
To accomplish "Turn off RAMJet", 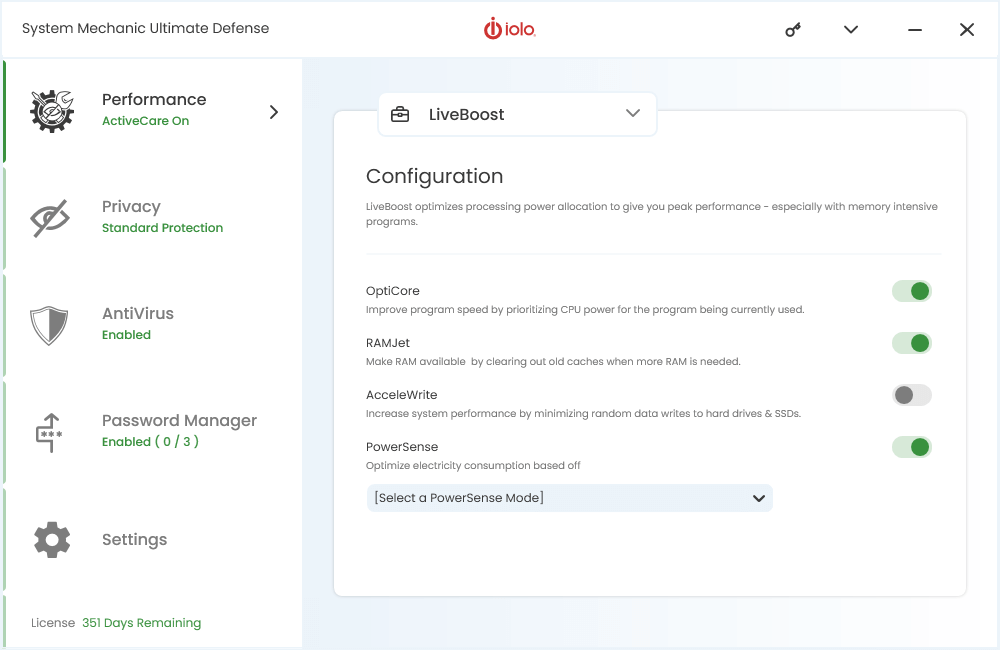I will click(911, 342).
